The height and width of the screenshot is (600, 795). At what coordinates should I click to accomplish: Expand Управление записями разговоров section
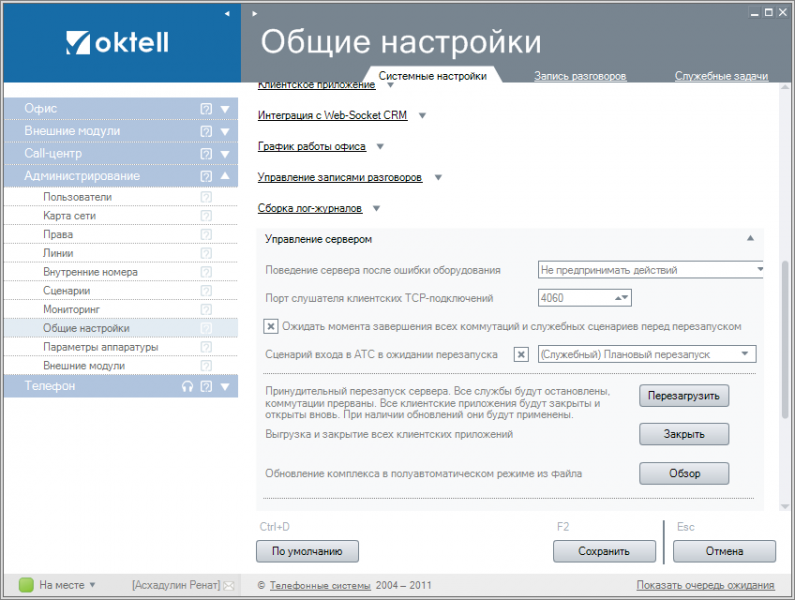coord(438,178)
